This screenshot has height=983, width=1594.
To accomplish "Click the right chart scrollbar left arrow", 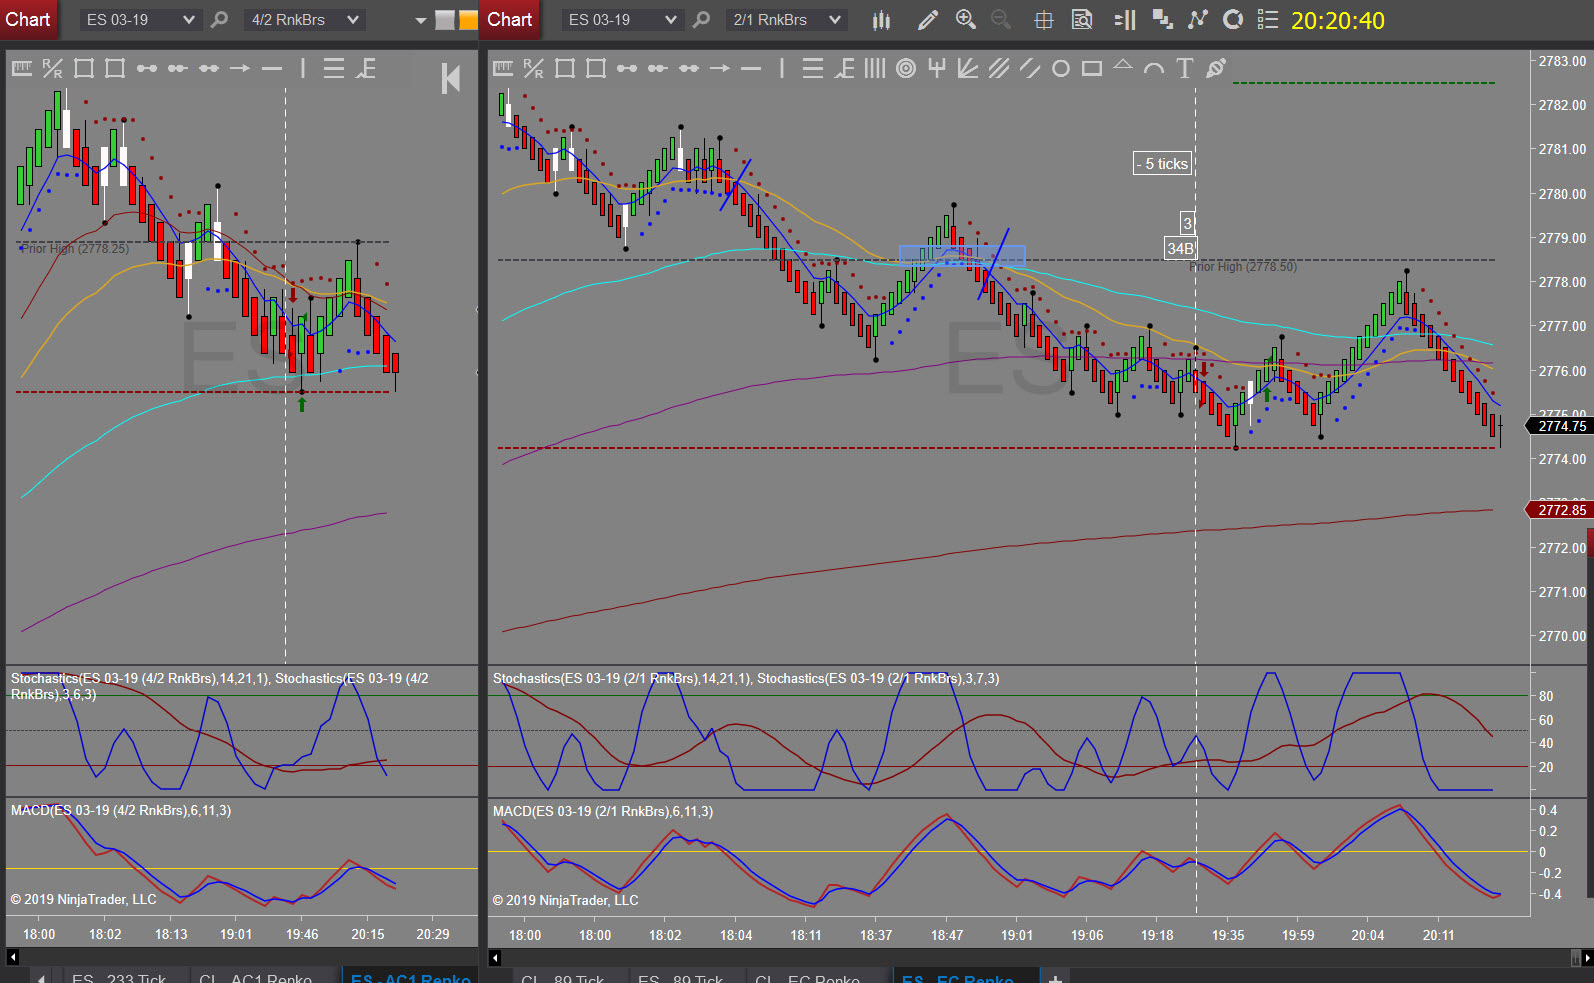I will click(494, 957).
